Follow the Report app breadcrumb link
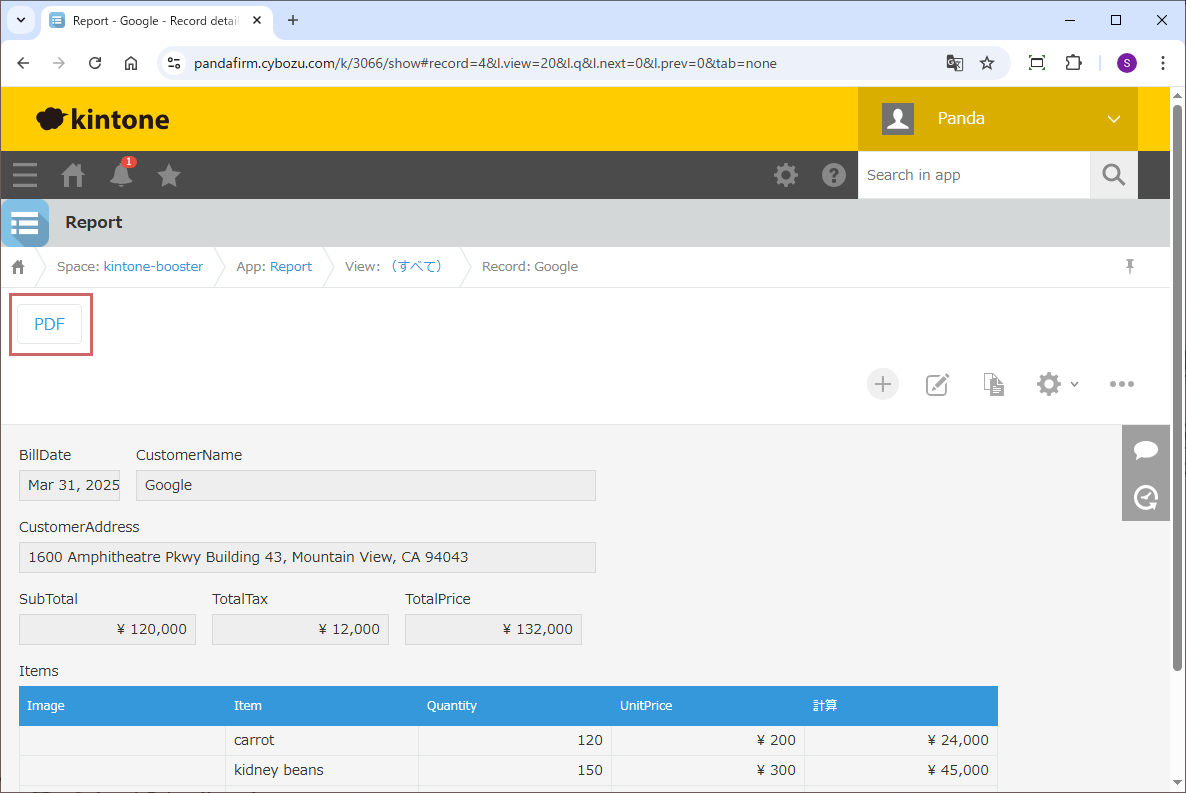 point(291,267)
